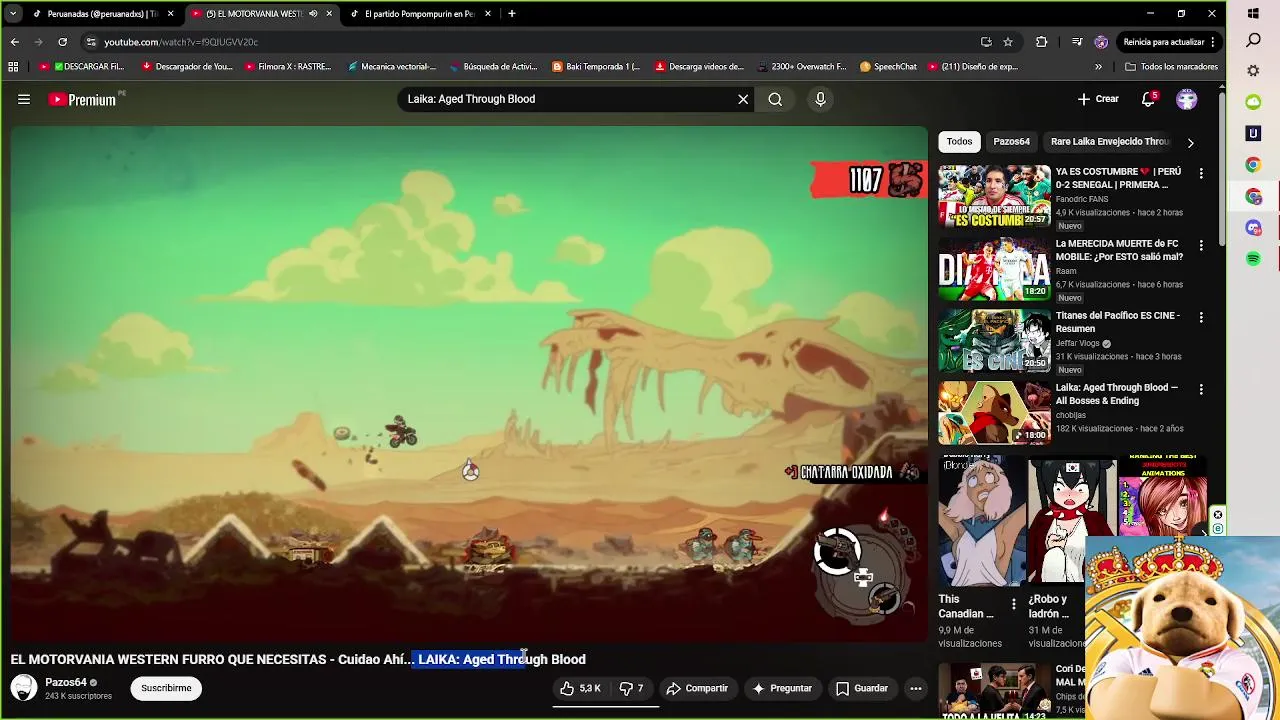This screenshot has width=1280, height=720.
Task: Open Laika All Bosses & Ending thumbnail
Action: pyautogui.click(x=994, y=413)
